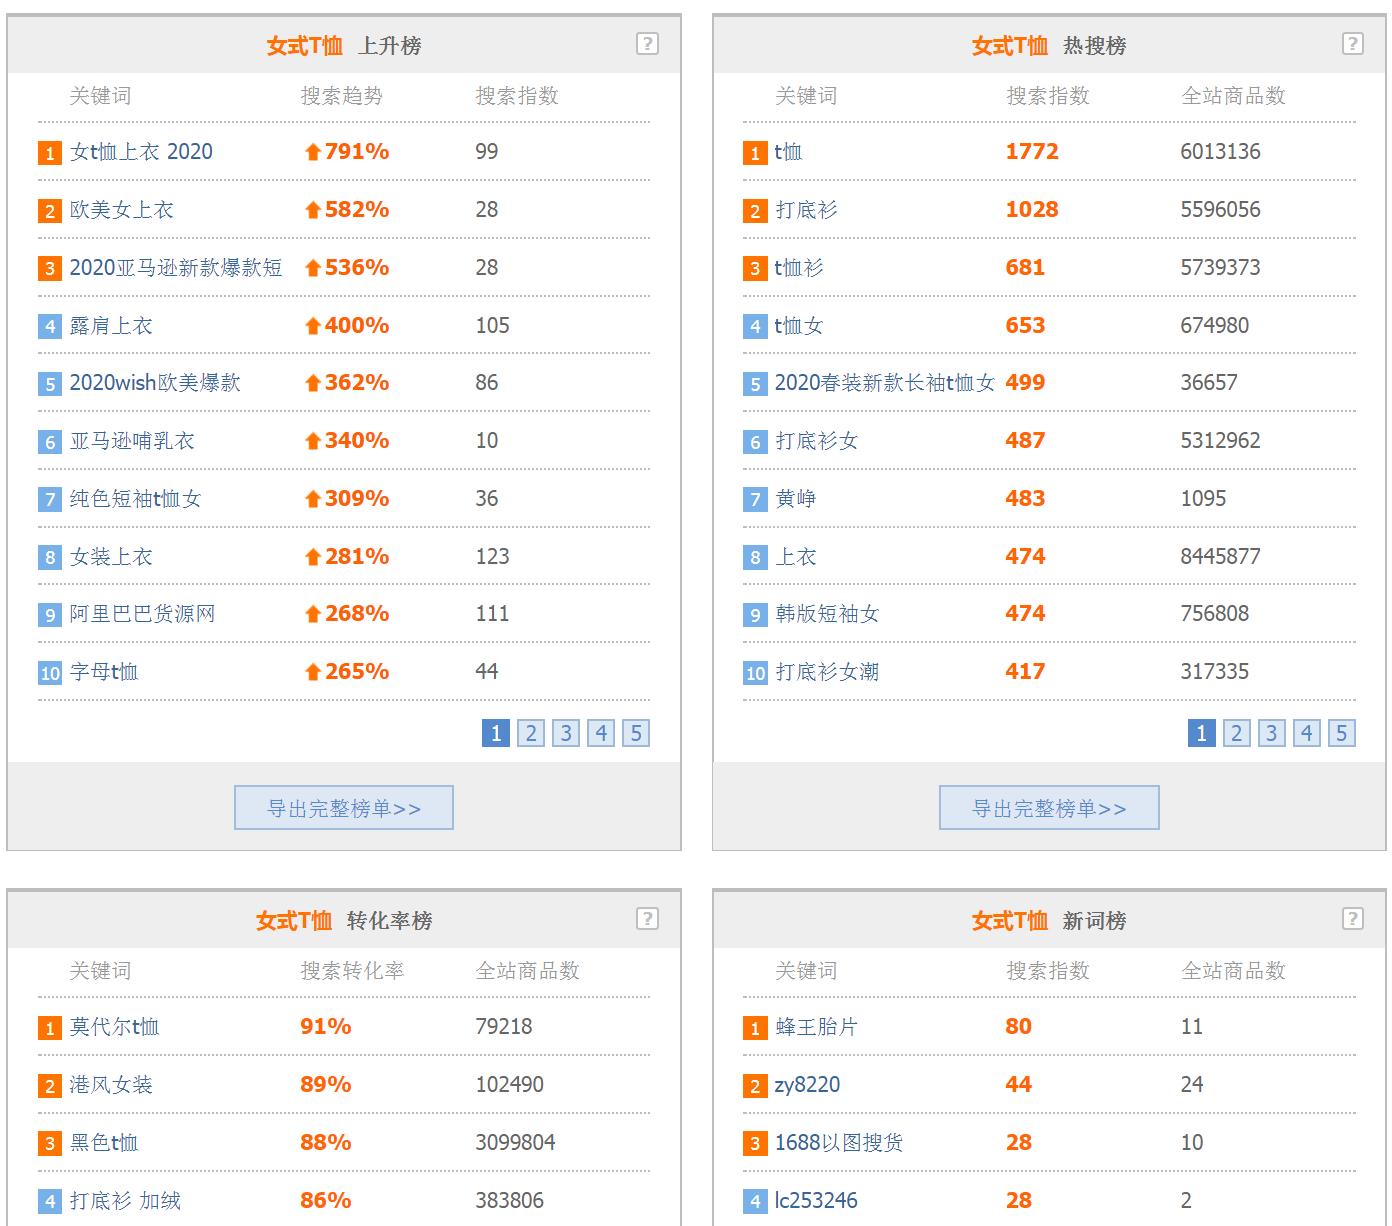Click keyword 韩版短袖女

click(827, 614)
